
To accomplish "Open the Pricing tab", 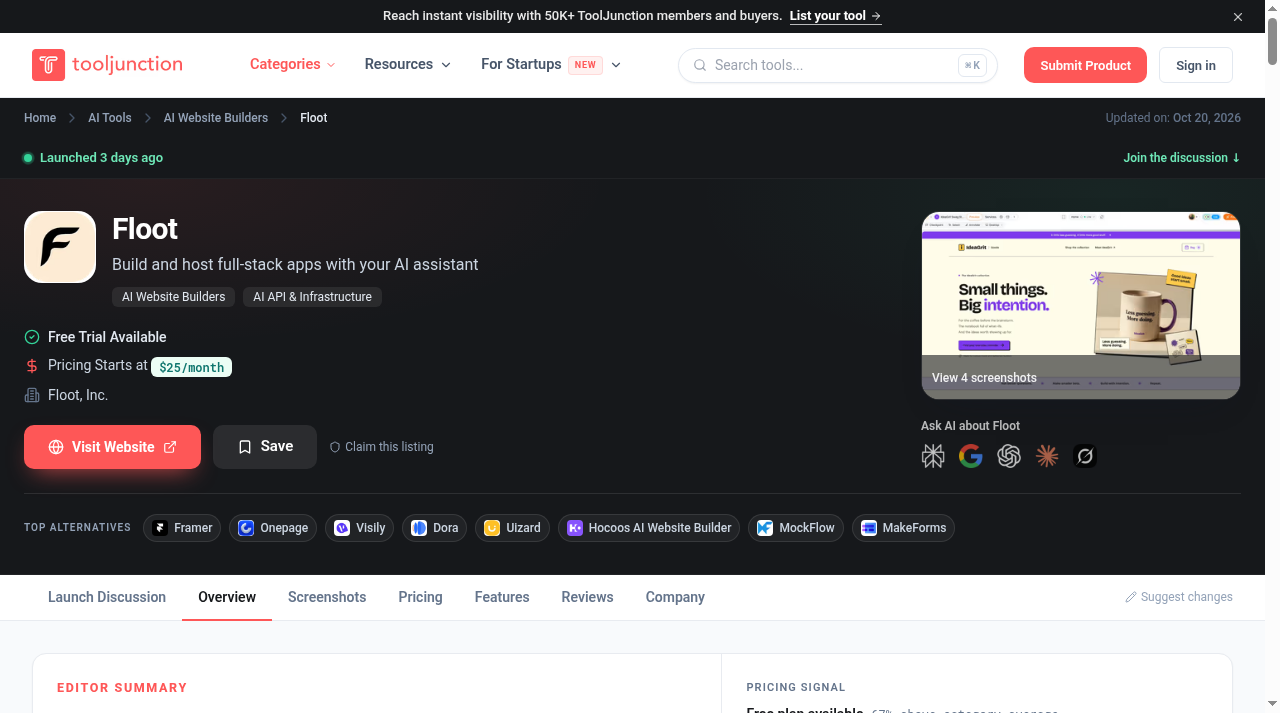I will [420, 597].
